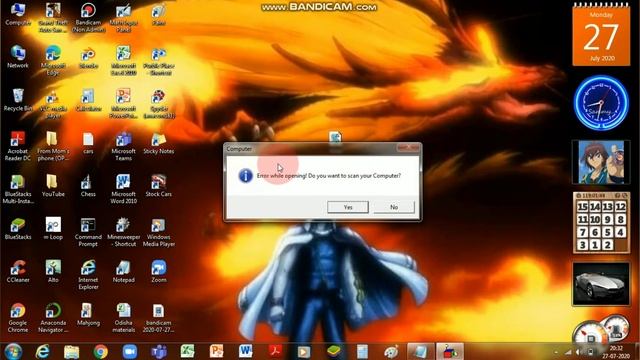Image resolution: width=640 pixels, height=360 pixels.
Task: Select the Mahjong desktop shortcut
Action: pyautogui.click(x=88, y=314)
